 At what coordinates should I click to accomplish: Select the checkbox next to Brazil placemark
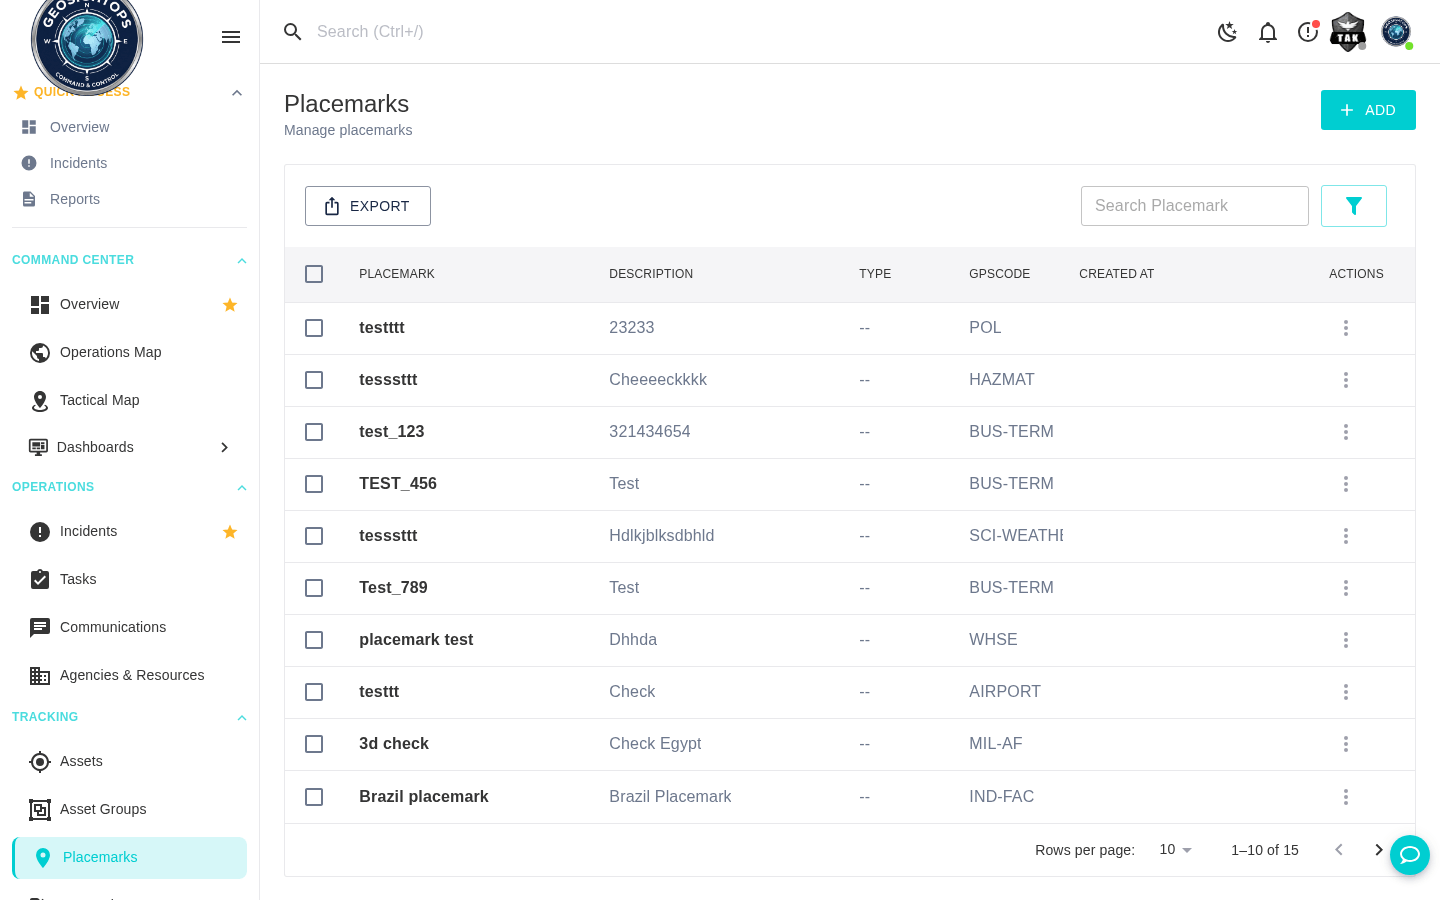tap(314, 797)
